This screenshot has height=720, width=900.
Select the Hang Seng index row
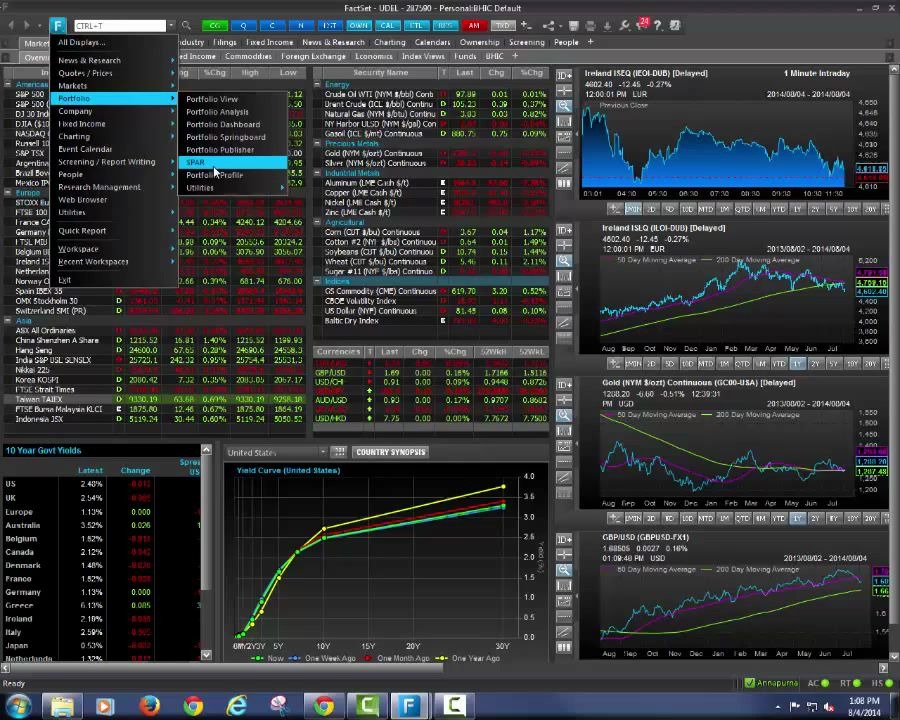pos(154,350)
